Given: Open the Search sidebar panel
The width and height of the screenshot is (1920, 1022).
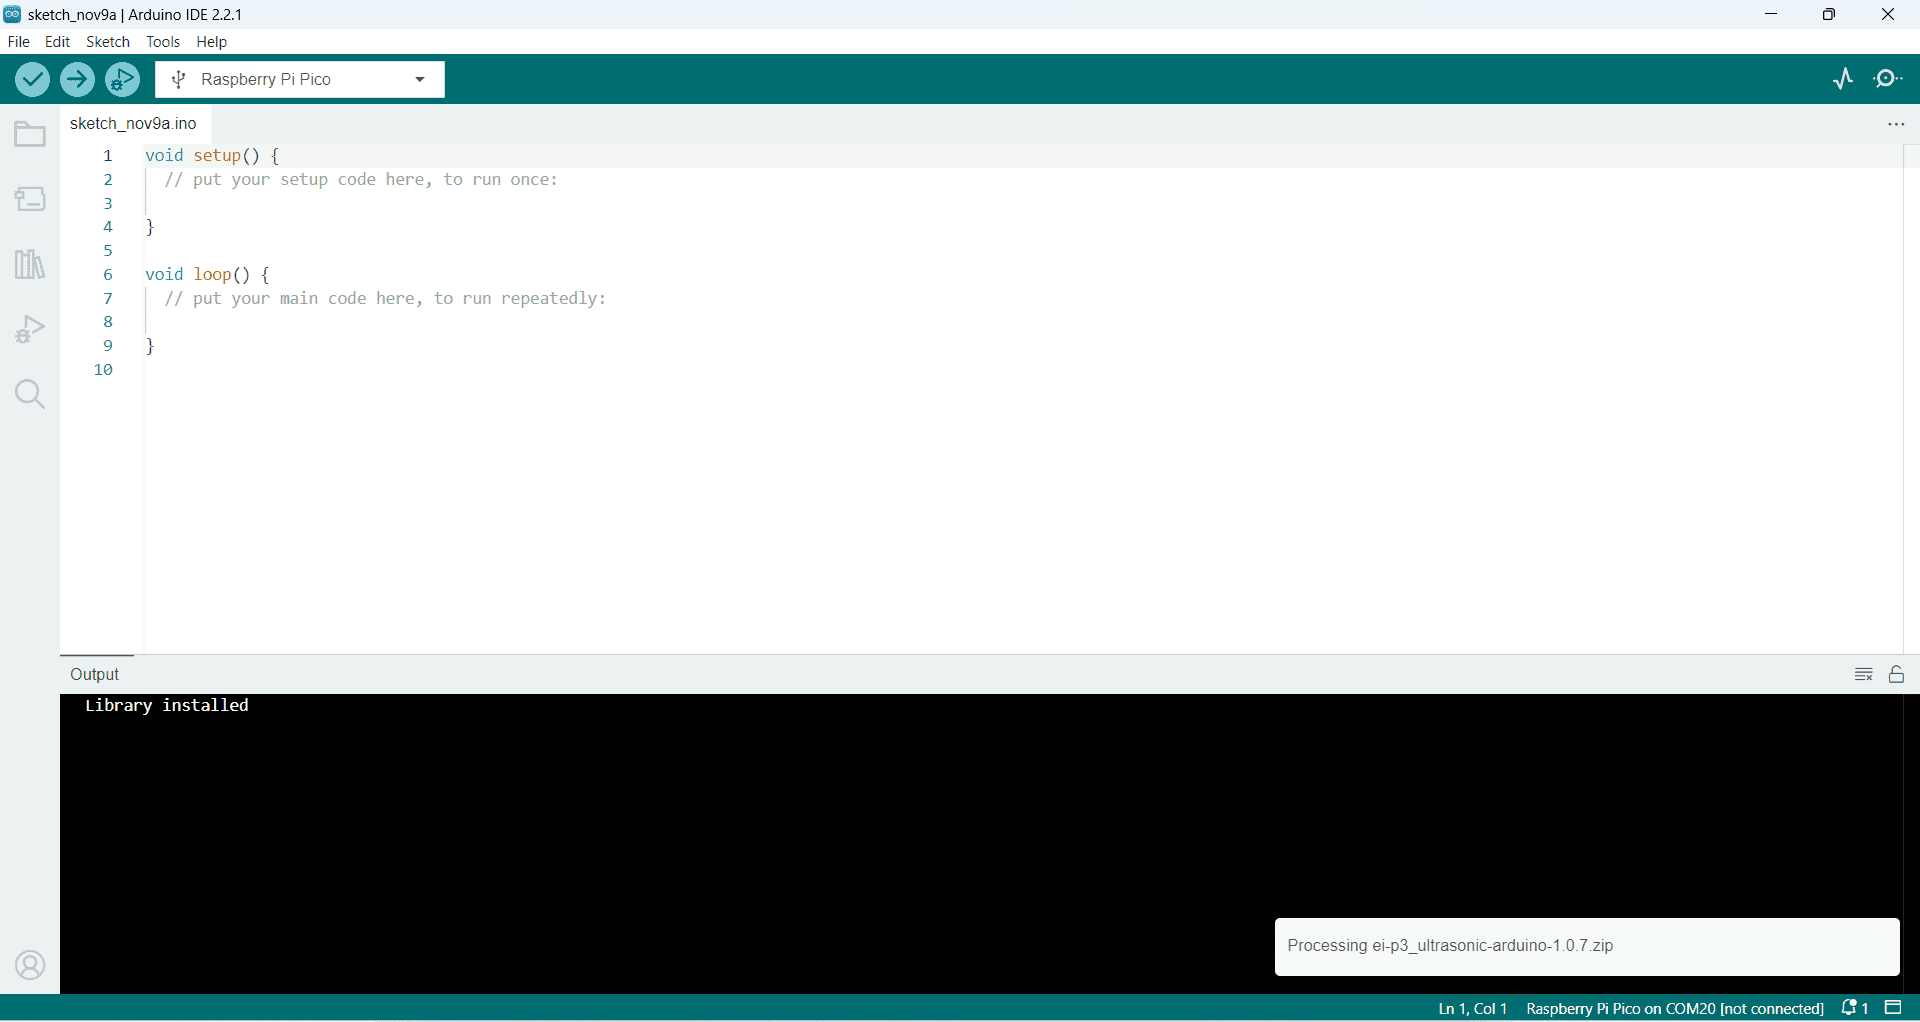Looking at the screenshot, I should tap(29, 394).
